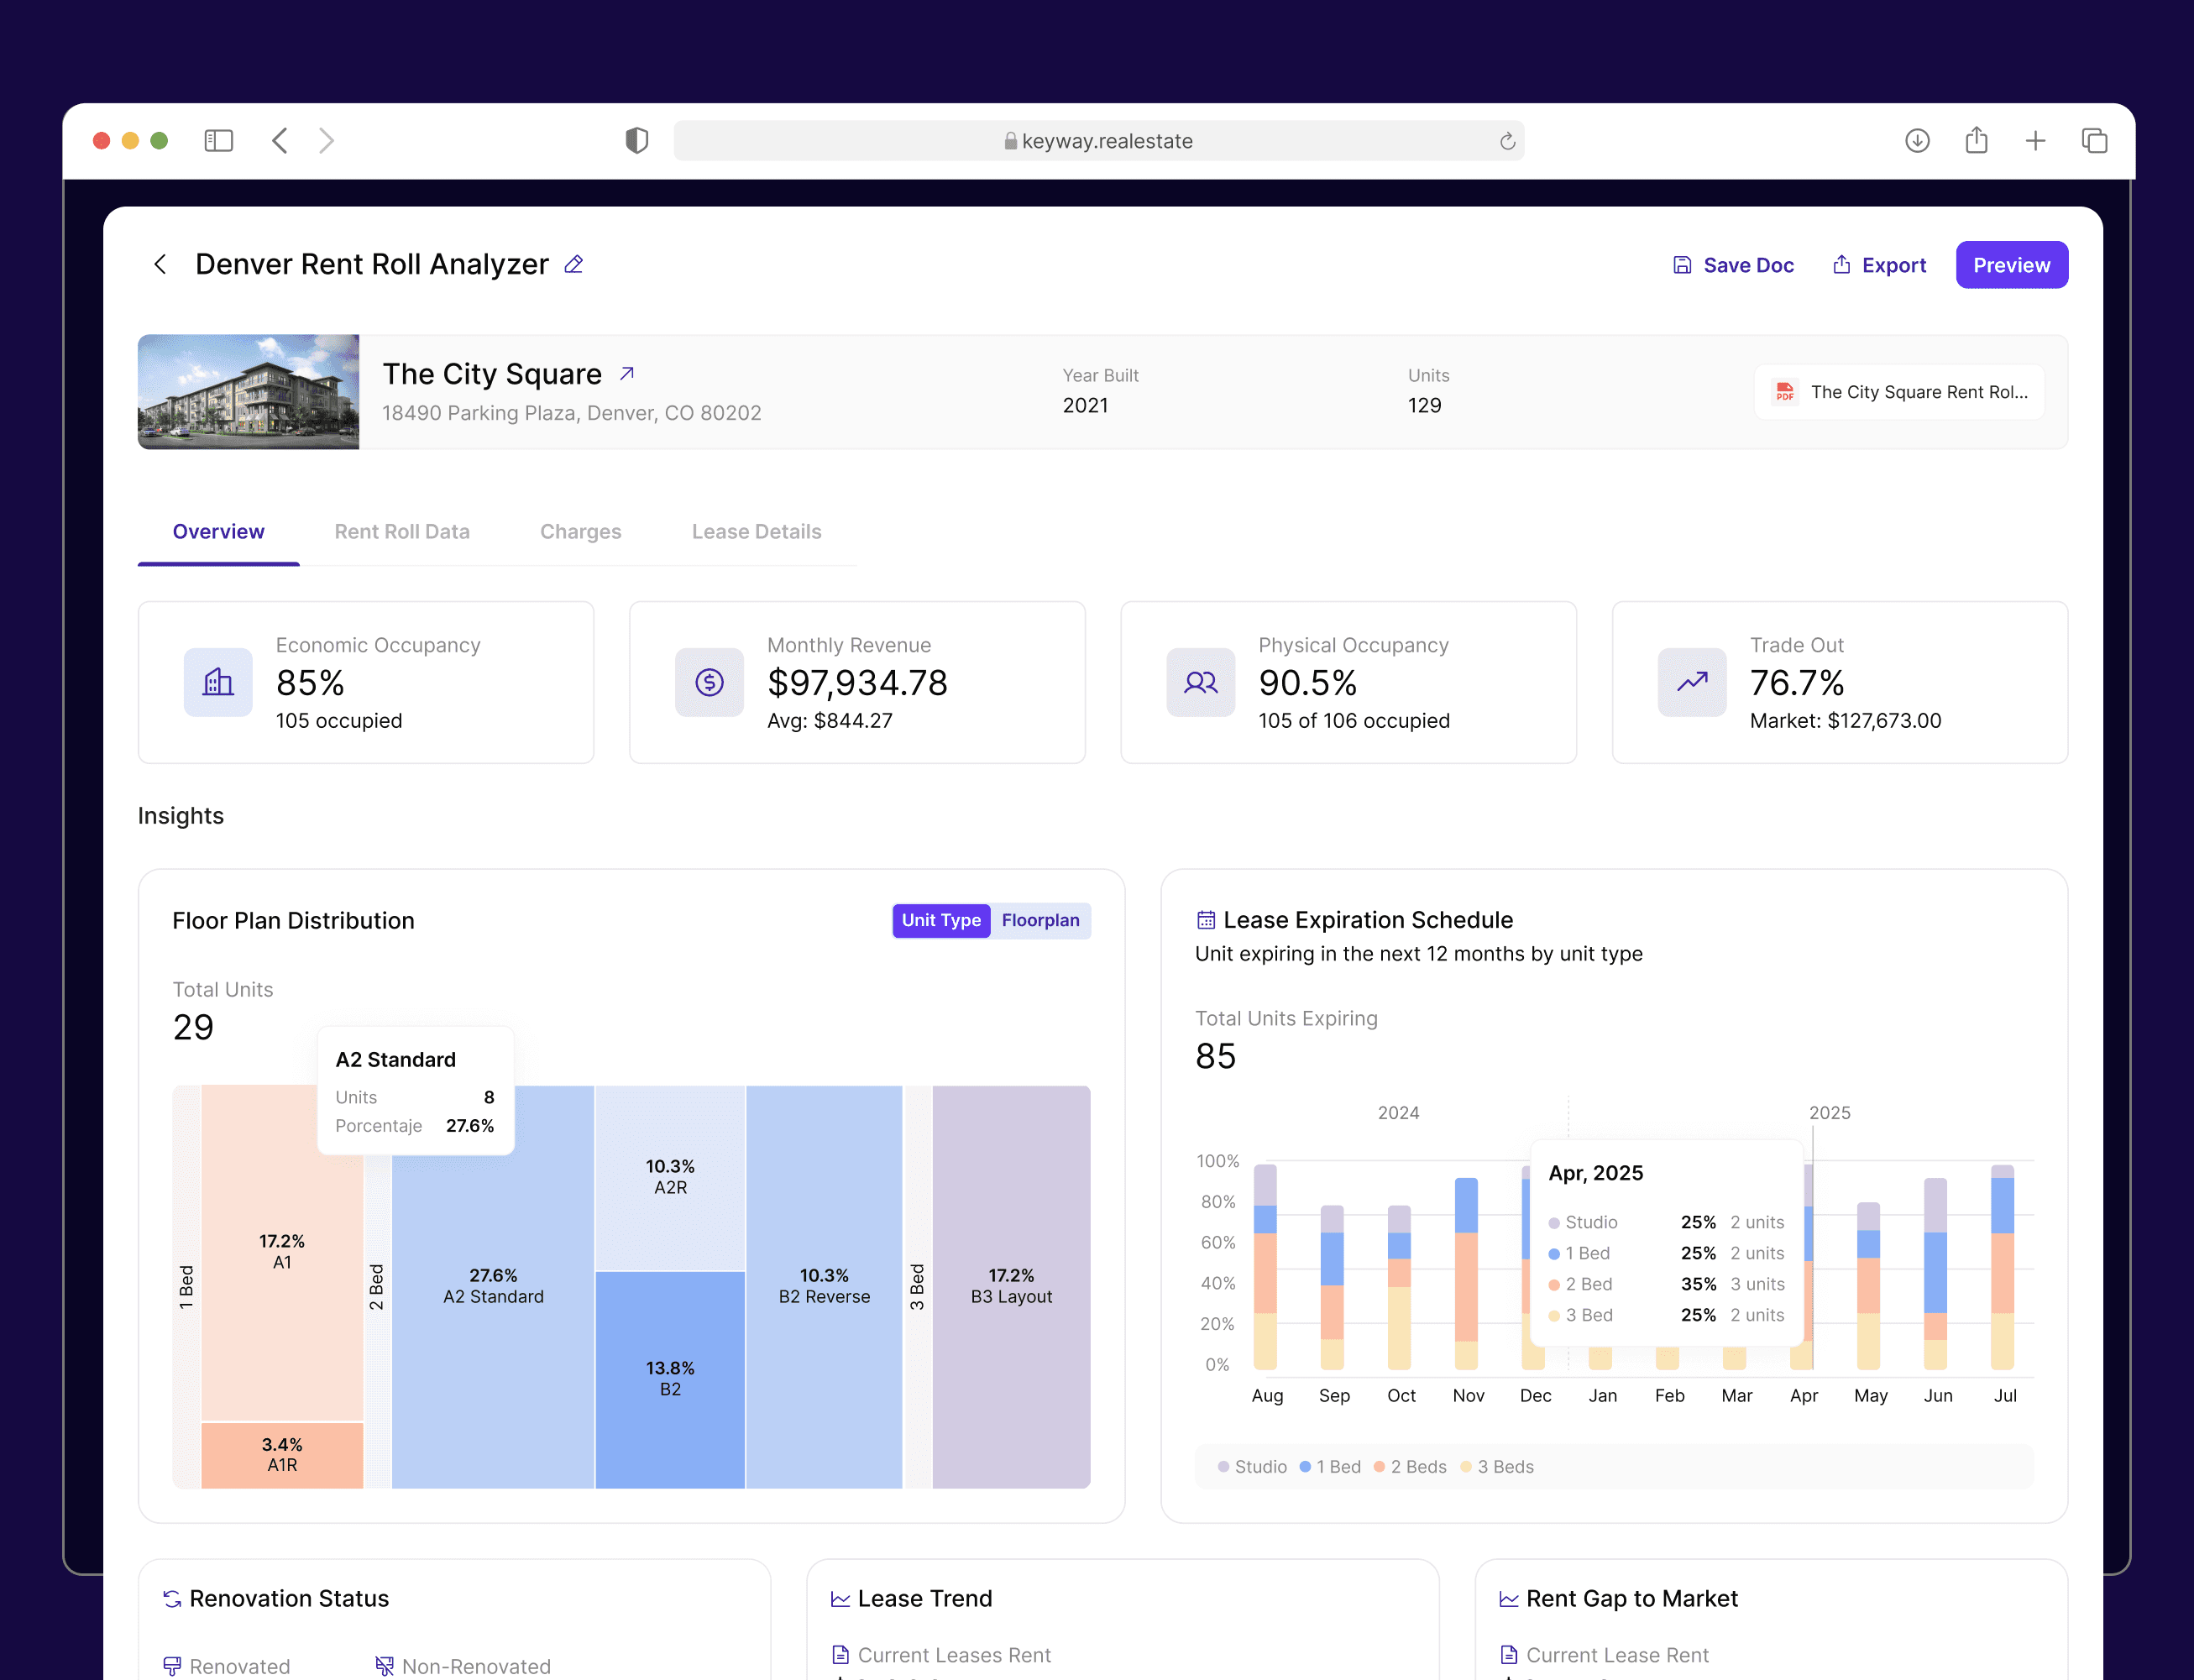
Task: Open The City Square external link arrow
Action: click(627, 374)
